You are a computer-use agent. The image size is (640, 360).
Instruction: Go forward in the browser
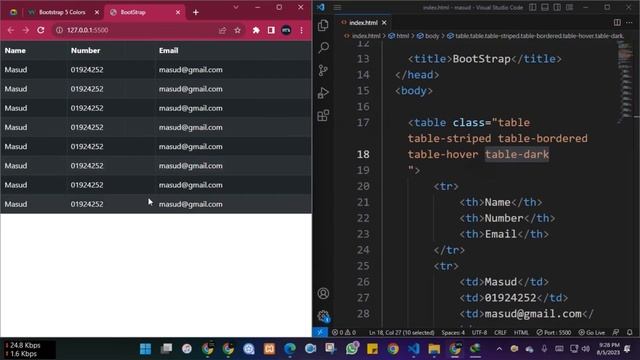point(25,30)
